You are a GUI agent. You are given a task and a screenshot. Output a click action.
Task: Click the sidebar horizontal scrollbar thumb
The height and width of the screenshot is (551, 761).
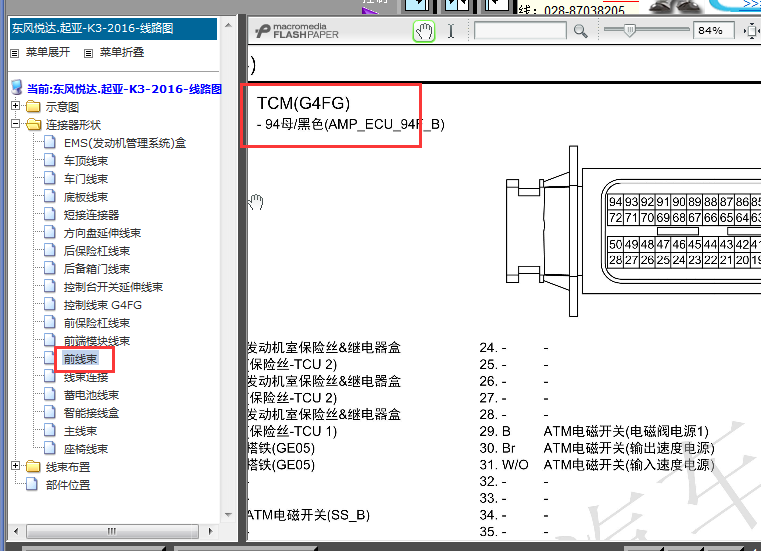click(x=112, y=531)
